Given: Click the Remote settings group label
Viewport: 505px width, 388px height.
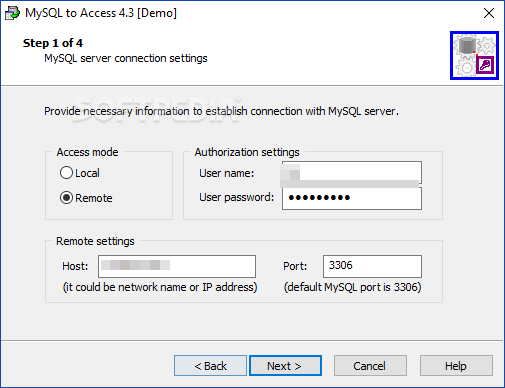Looking at the screenshot, I should tap(95, 241).
